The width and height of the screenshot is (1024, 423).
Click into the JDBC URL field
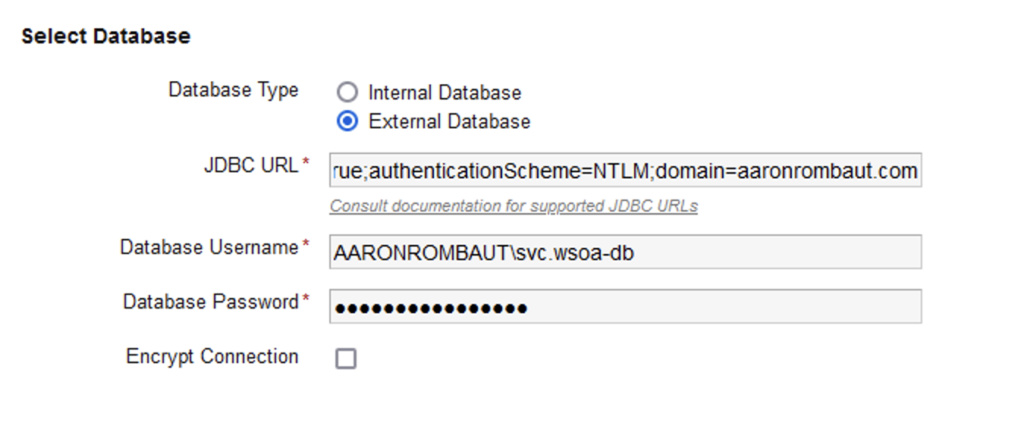pyautogui.click(x=625, y=172)
